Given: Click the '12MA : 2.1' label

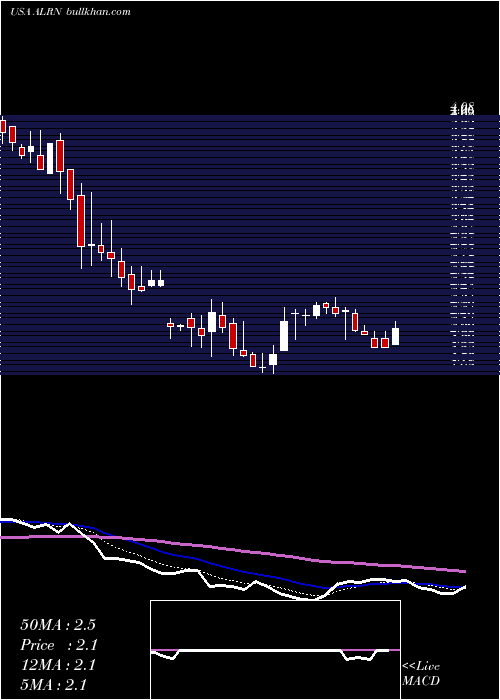Looking at the screenshot, I should coord(58,665).
